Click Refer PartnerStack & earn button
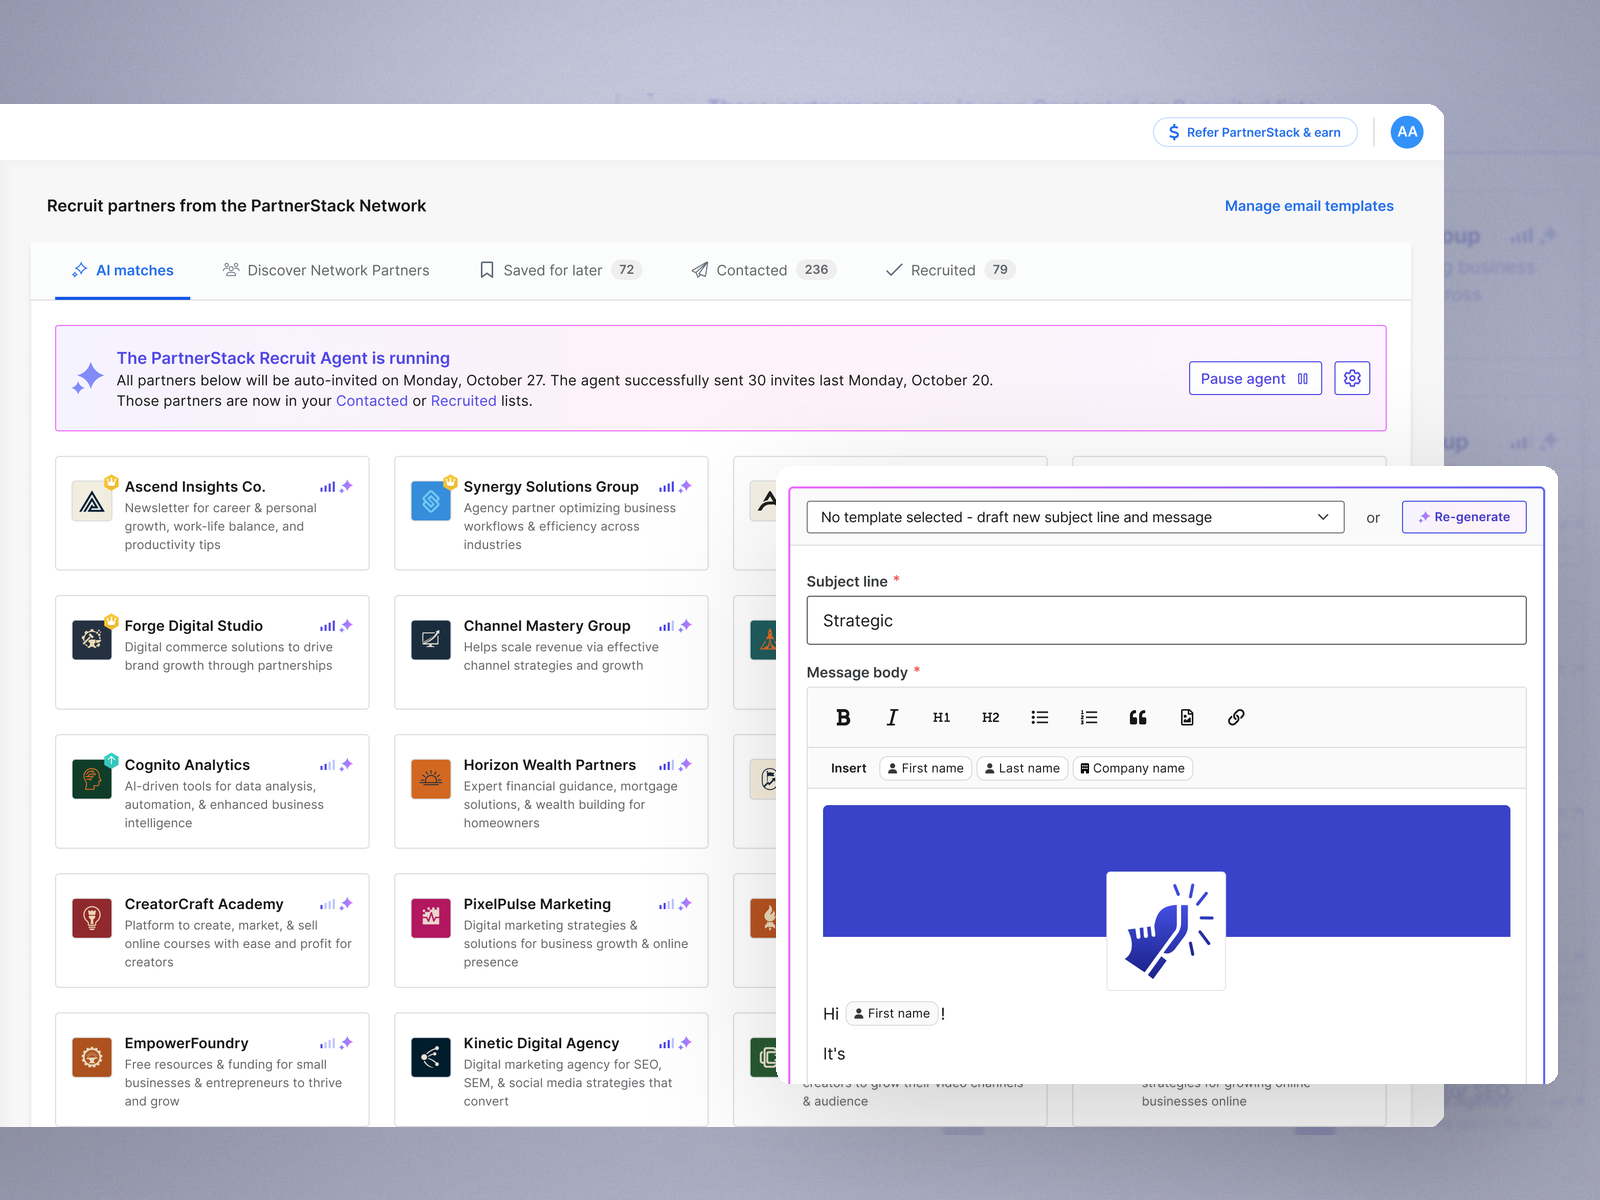 [x=1255, y=132]
